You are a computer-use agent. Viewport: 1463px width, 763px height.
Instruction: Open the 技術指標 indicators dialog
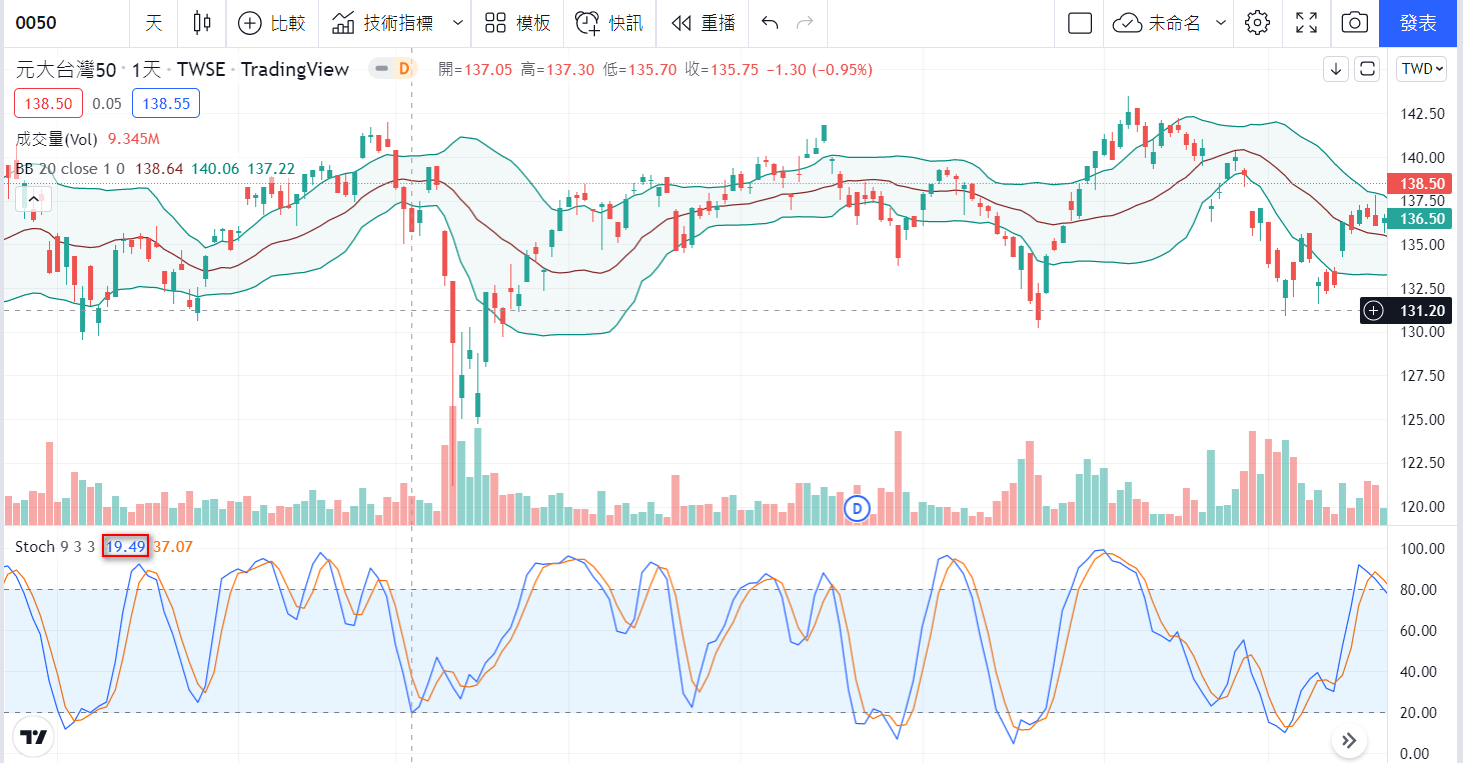coord(383,23)
